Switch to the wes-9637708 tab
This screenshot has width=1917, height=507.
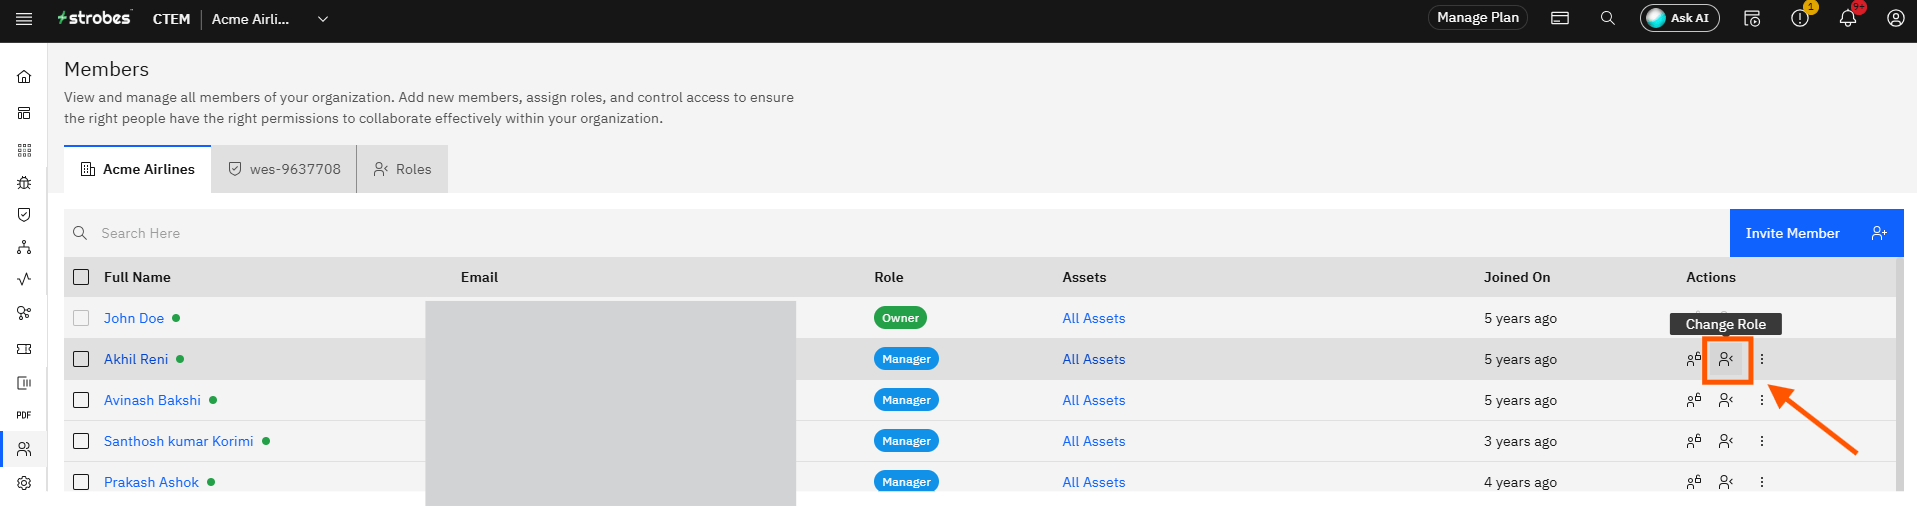(284, 169)
